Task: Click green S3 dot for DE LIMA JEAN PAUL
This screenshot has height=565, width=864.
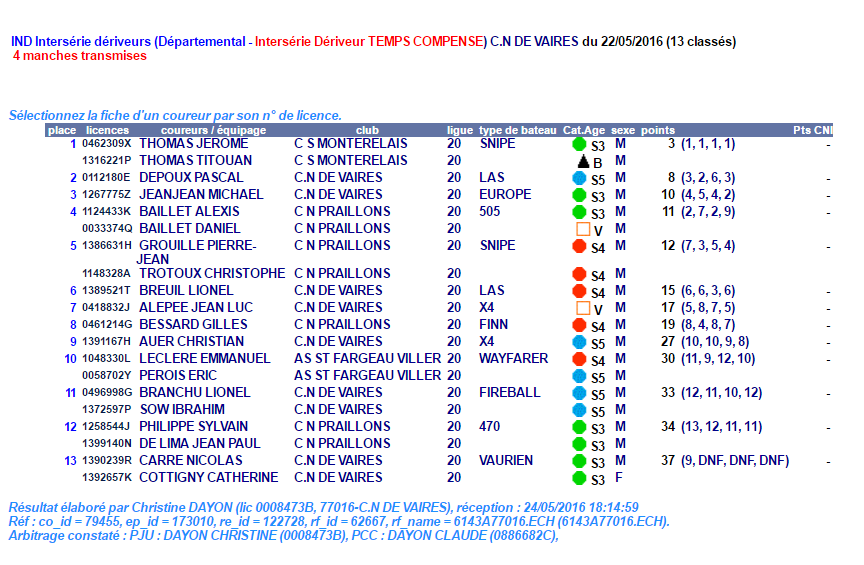Action: tap(579, 444)
